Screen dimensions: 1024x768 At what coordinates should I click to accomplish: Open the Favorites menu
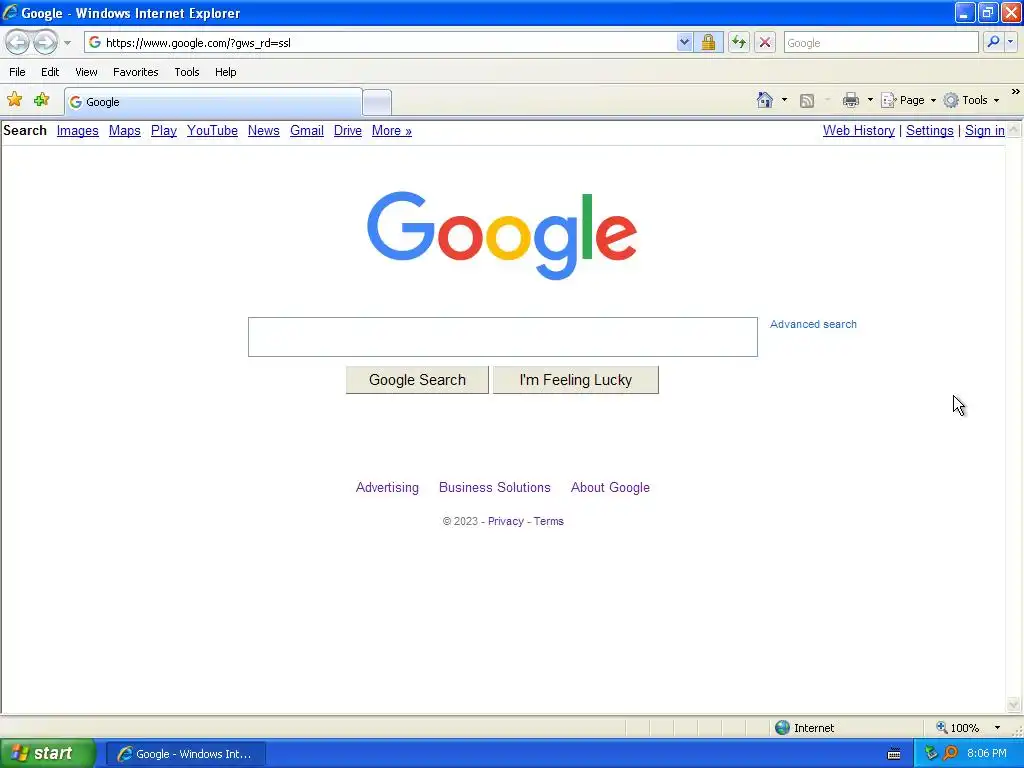[136, 72]
